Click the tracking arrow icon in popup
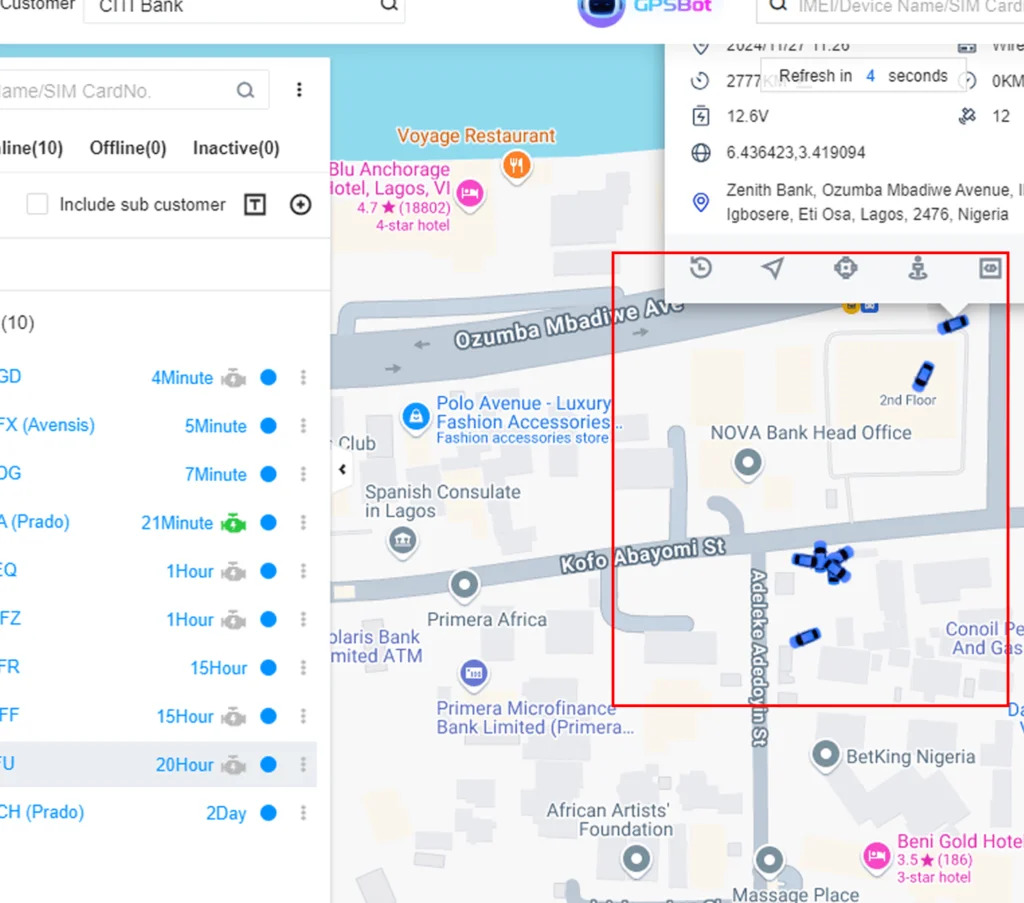Image resolution: width=1024 pixels, height=903 pixels. tap(773, 268)
